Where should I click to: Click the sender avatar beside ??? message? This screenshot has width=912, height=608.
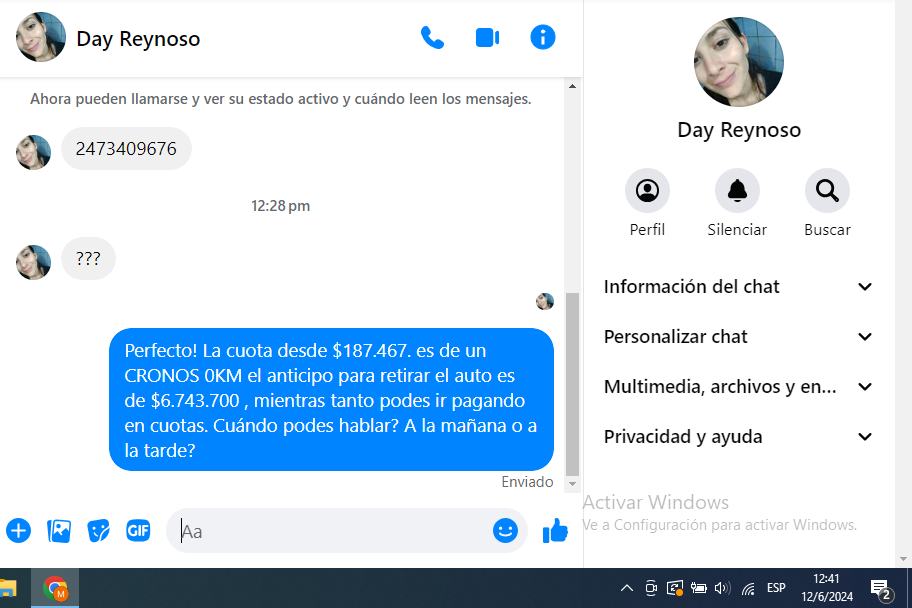[x=33, y=262]
